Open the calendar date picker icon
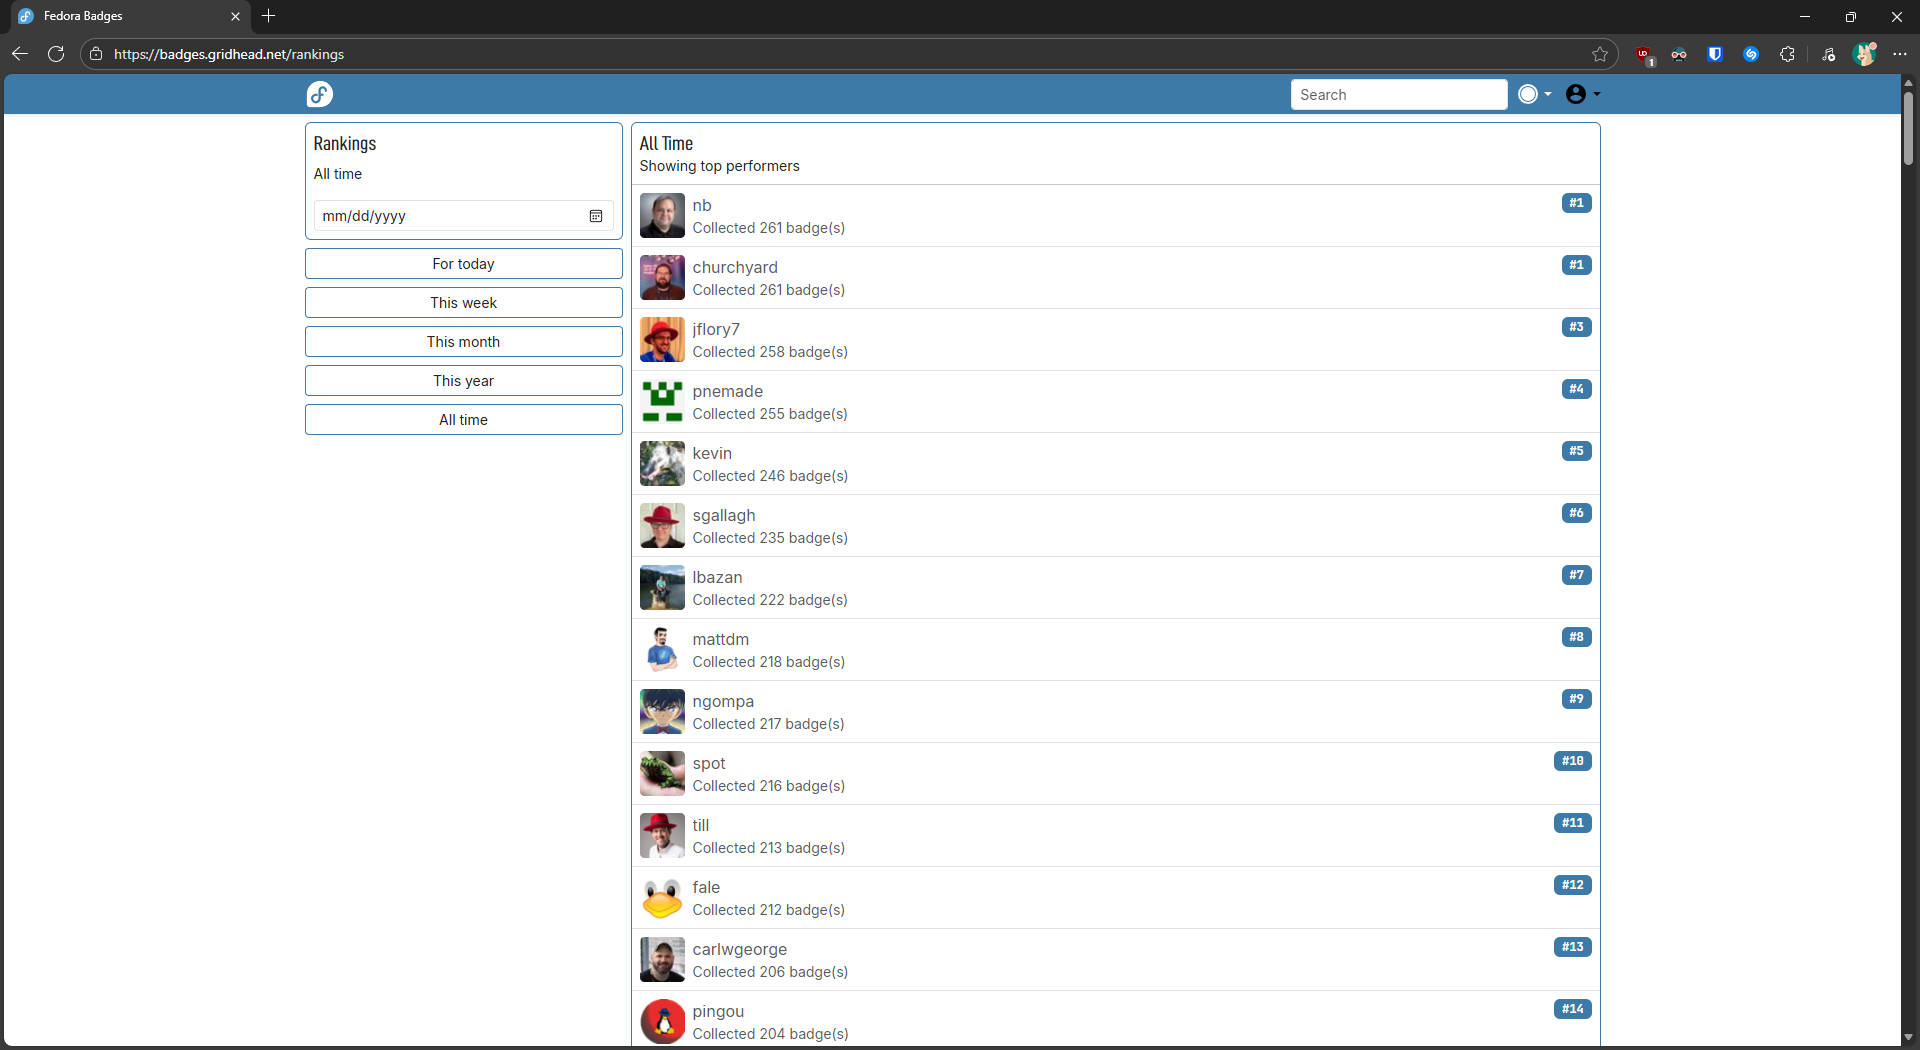 pyautogui.click(x=596, y=216)
